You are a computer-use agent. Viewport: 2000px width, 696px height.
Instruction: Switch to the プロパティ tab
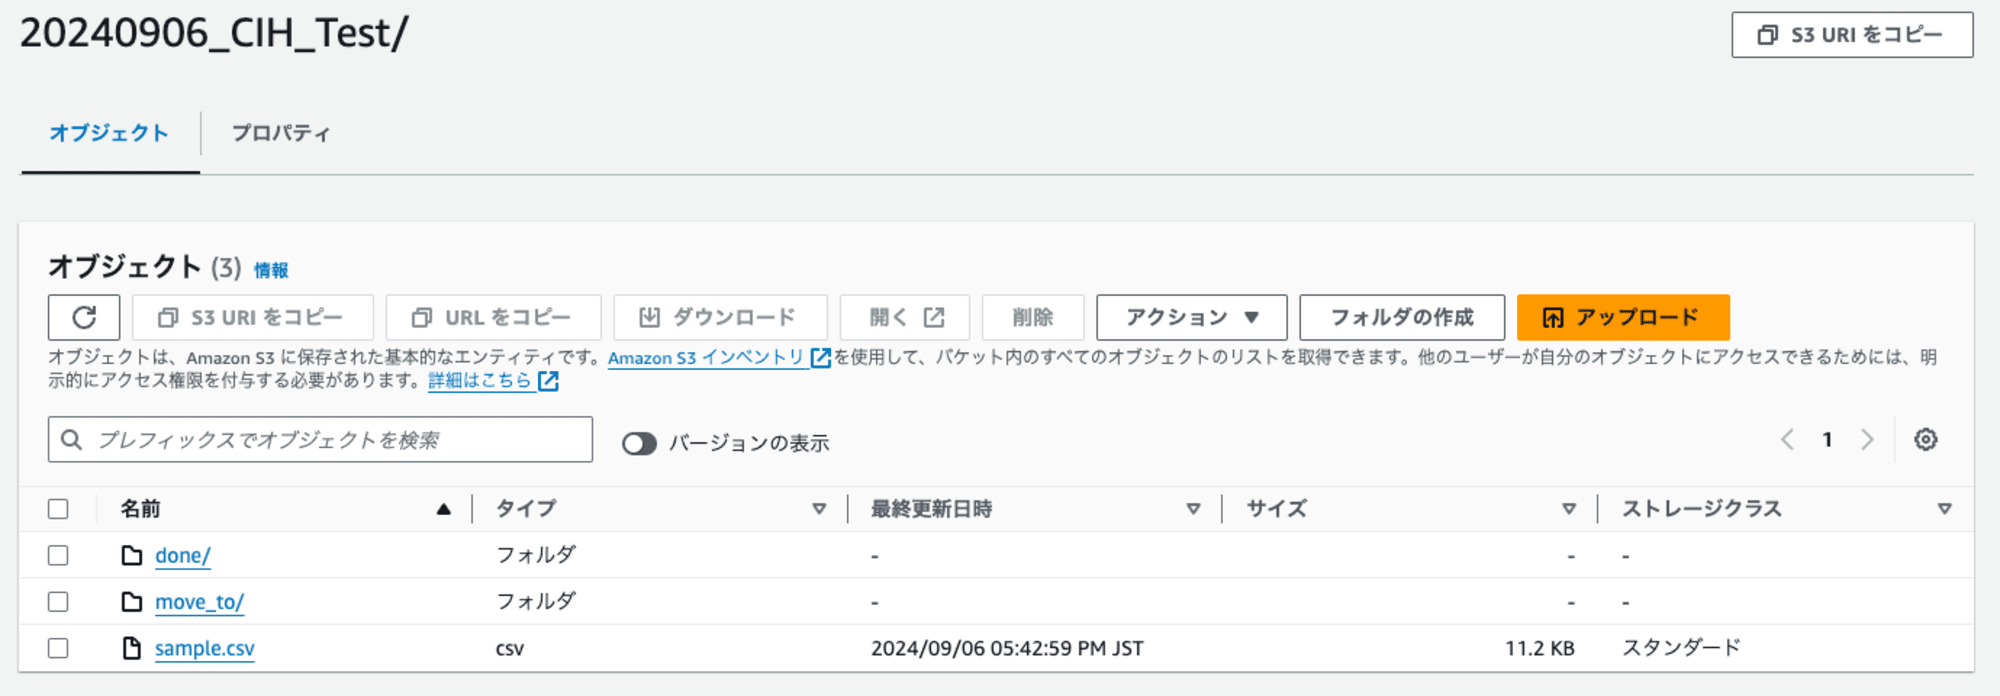pyautogui.click(x=281, y=133)
